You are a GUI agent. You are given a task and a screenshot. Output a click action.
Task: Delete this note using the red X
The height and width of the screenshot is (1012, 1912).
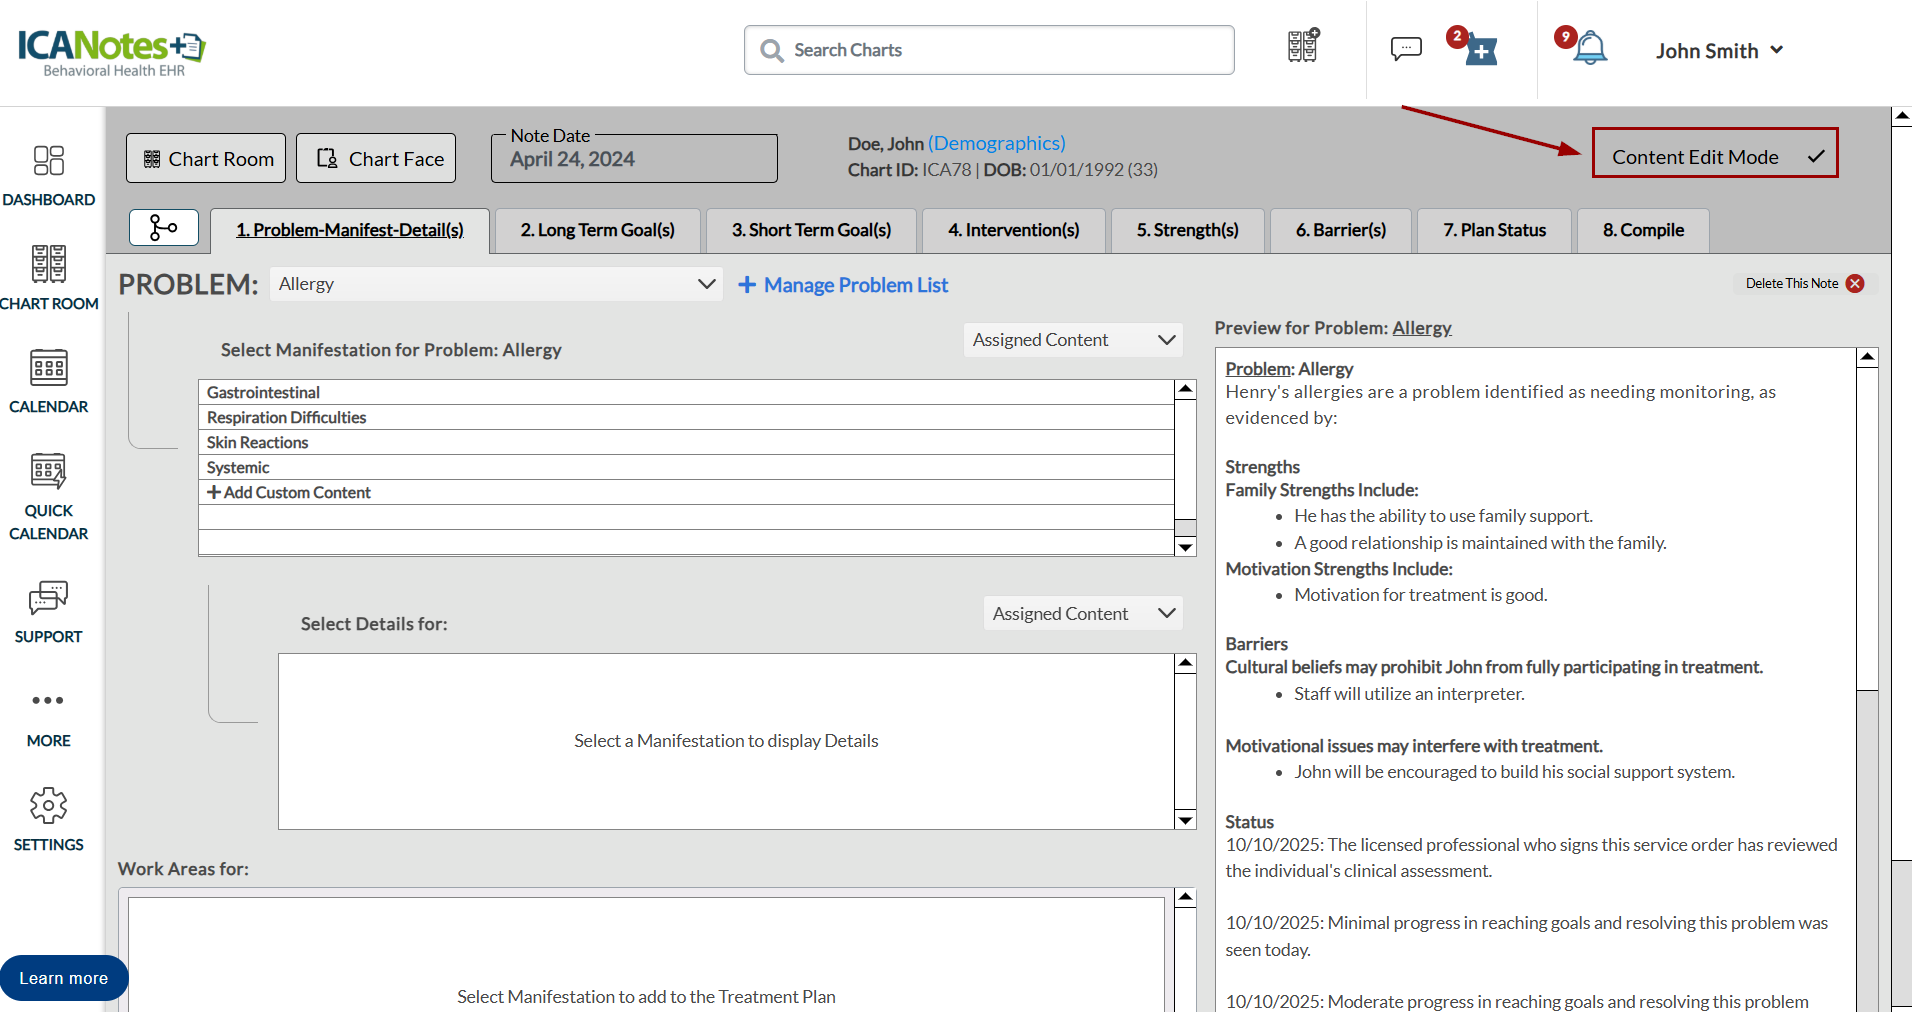click(1854, 284)
